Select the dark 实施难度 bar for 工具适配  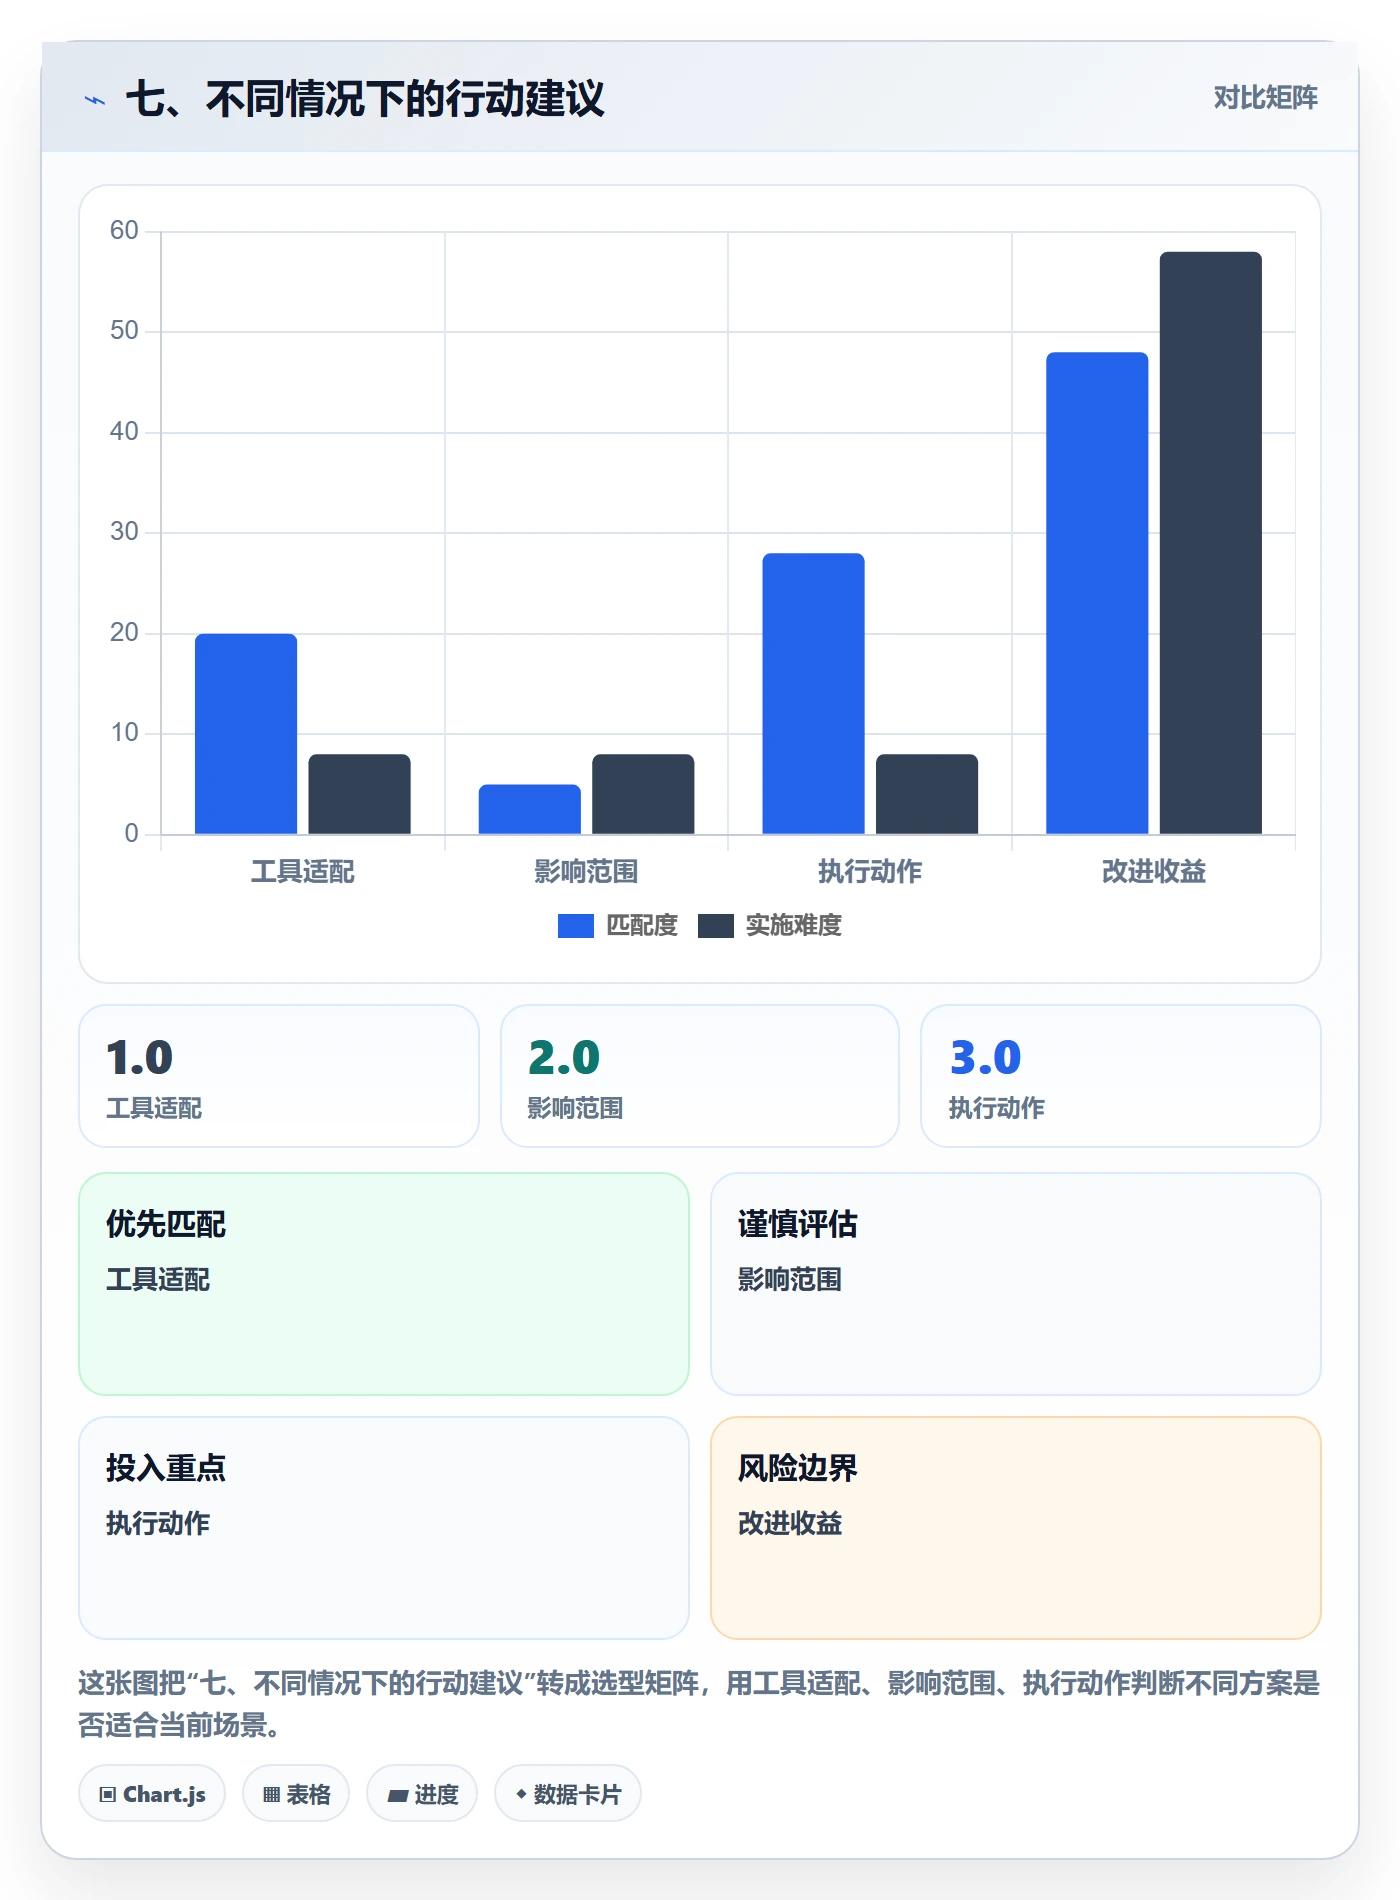click(x=359, y=794)
